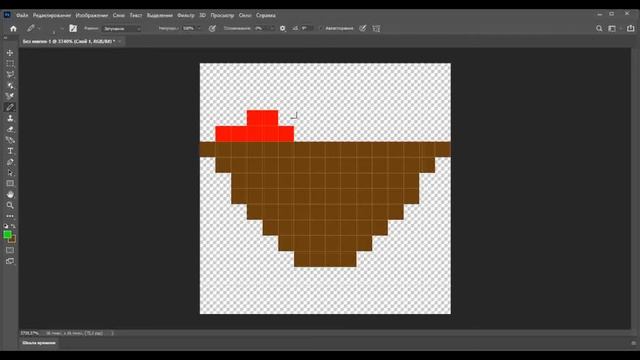The image size is (640, 360).
Task: Select the Clone Stamp tool
Action: [10, 118]
